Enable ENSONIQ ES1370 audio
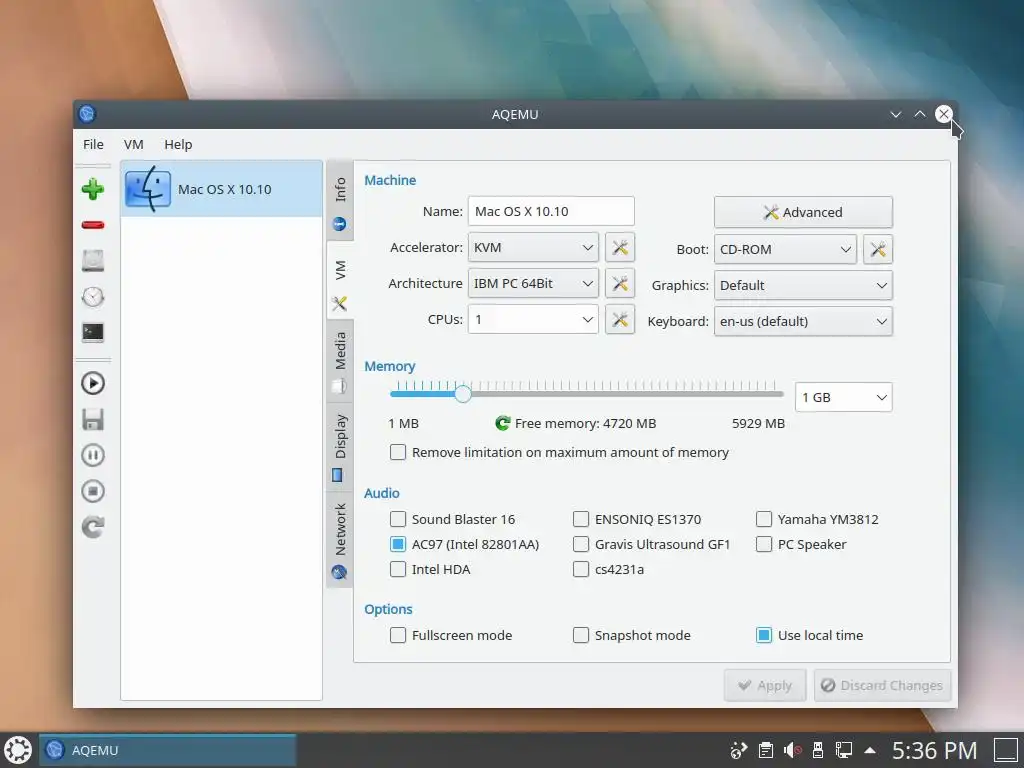 [x=581, y=519]
